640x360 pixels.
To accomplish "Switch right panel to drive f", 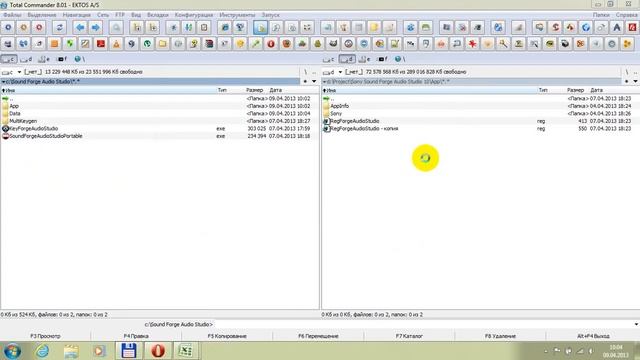I will 382,59.
